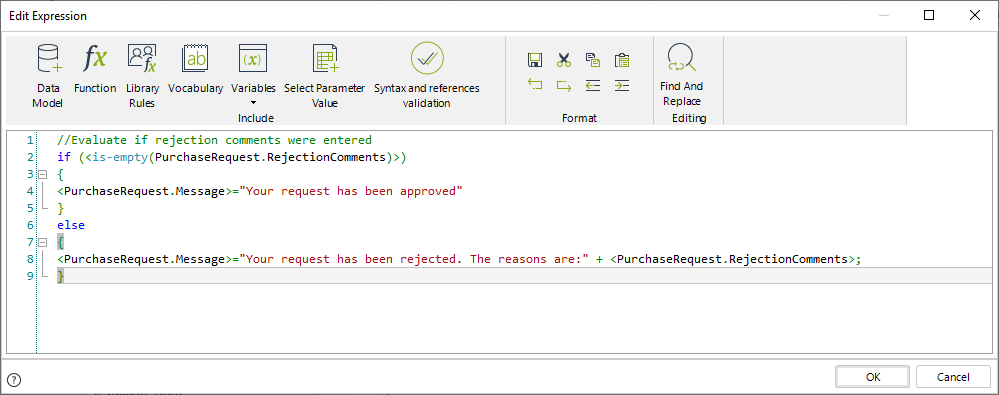Open Find And Replace

[x=682, y=75]
